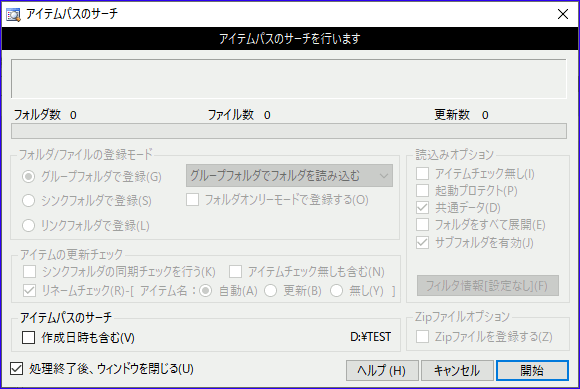Viewport: 580px width, 389px height.
Task: Click the ファイル数 0 label
Action: click(239, 115)
